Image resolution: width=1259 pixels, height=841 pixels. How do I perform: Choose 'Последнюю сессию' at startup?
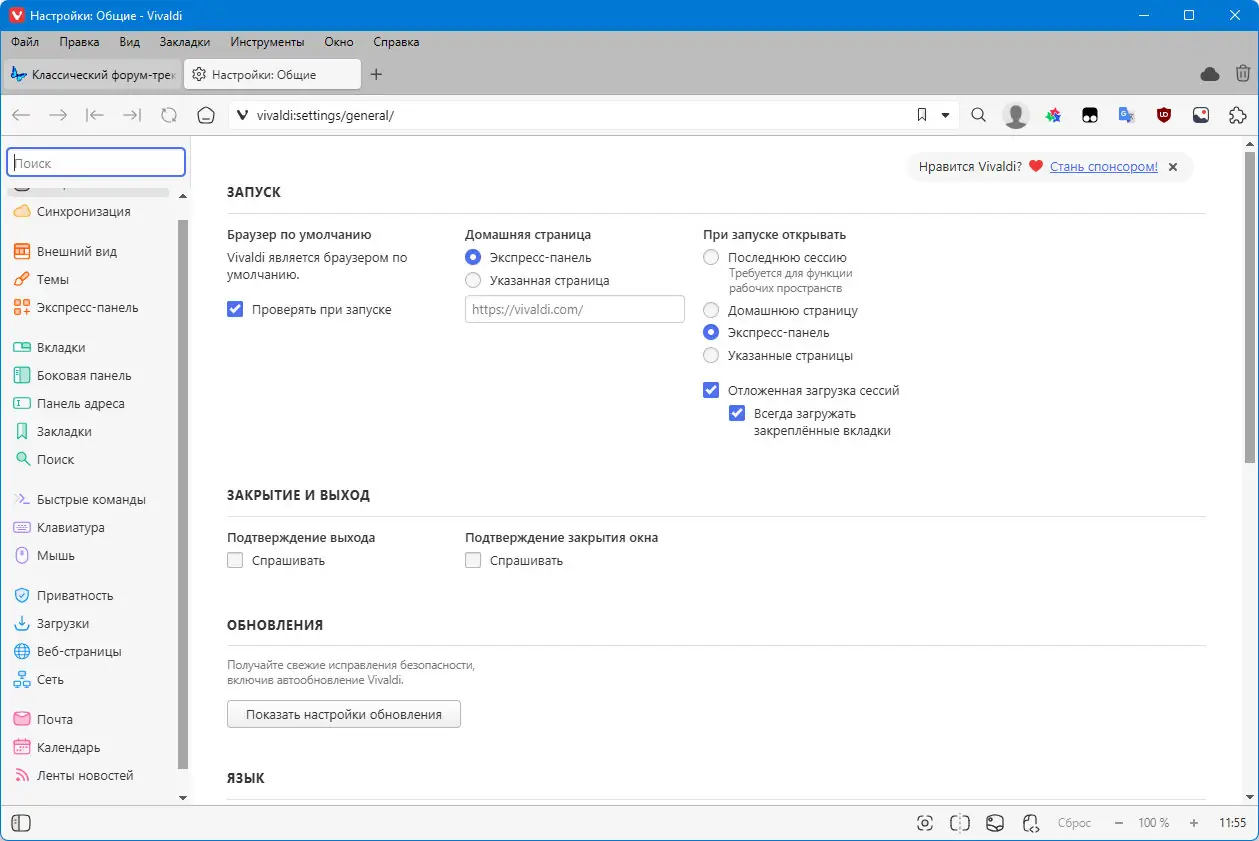click(x=711, y=258)
